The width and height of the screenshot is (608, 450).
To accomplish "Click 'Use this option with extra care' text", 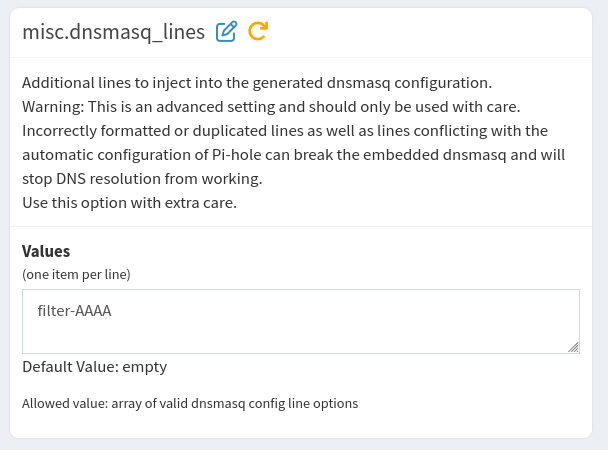I will [130, 203].
